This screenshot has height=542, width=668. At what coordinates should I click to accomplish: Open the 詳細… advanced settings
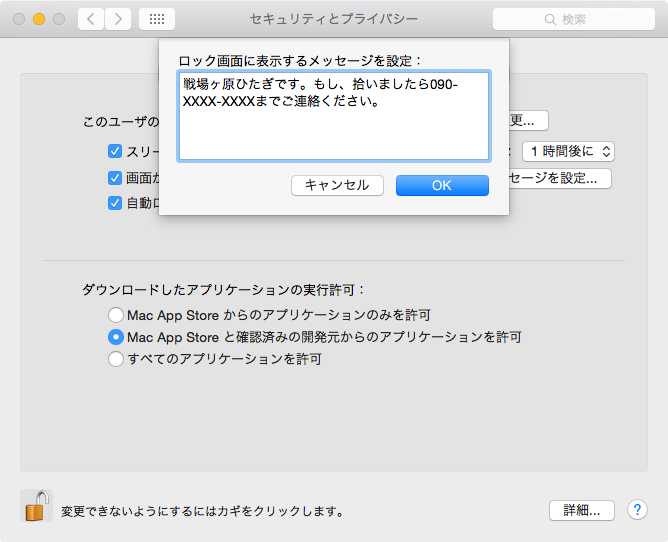click(582, 510)
